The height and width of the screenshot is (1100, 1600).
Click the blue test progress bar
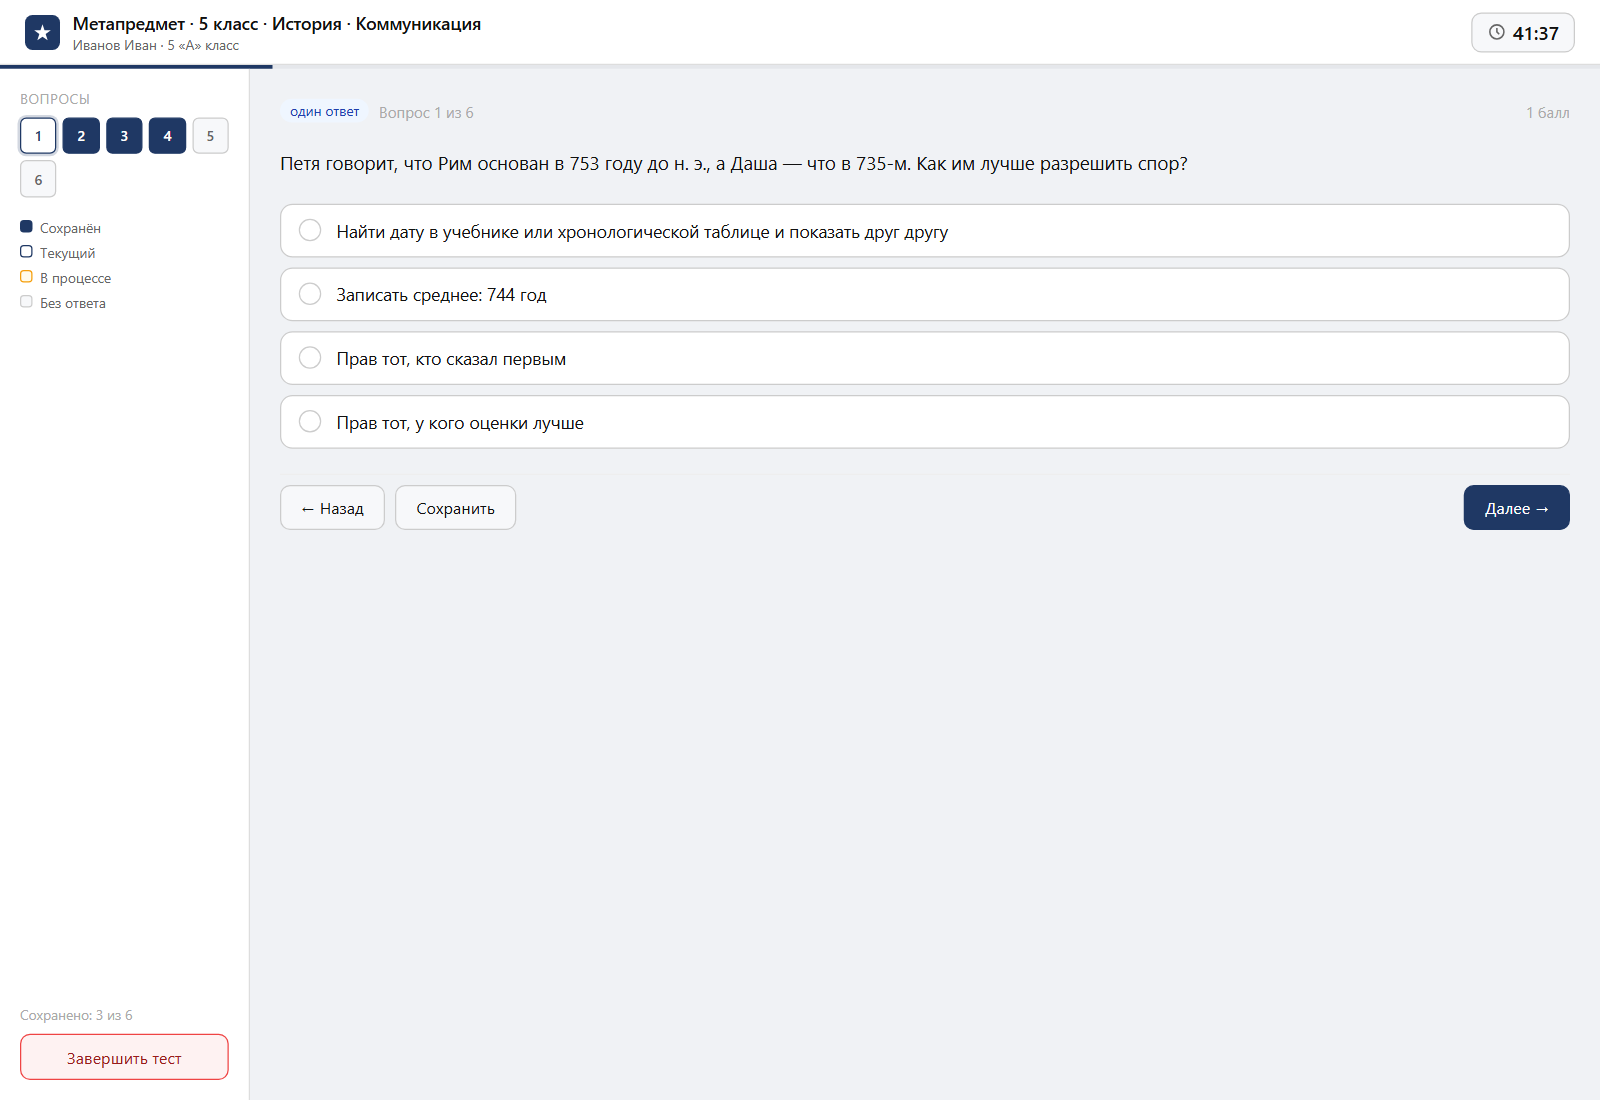pyautogui.click(x=136, y=67)
